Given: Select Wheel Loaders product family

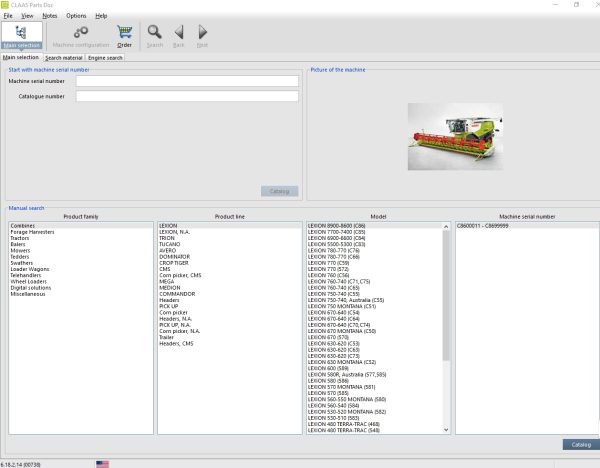Looking at the screenshot, I should coord(81,282).
